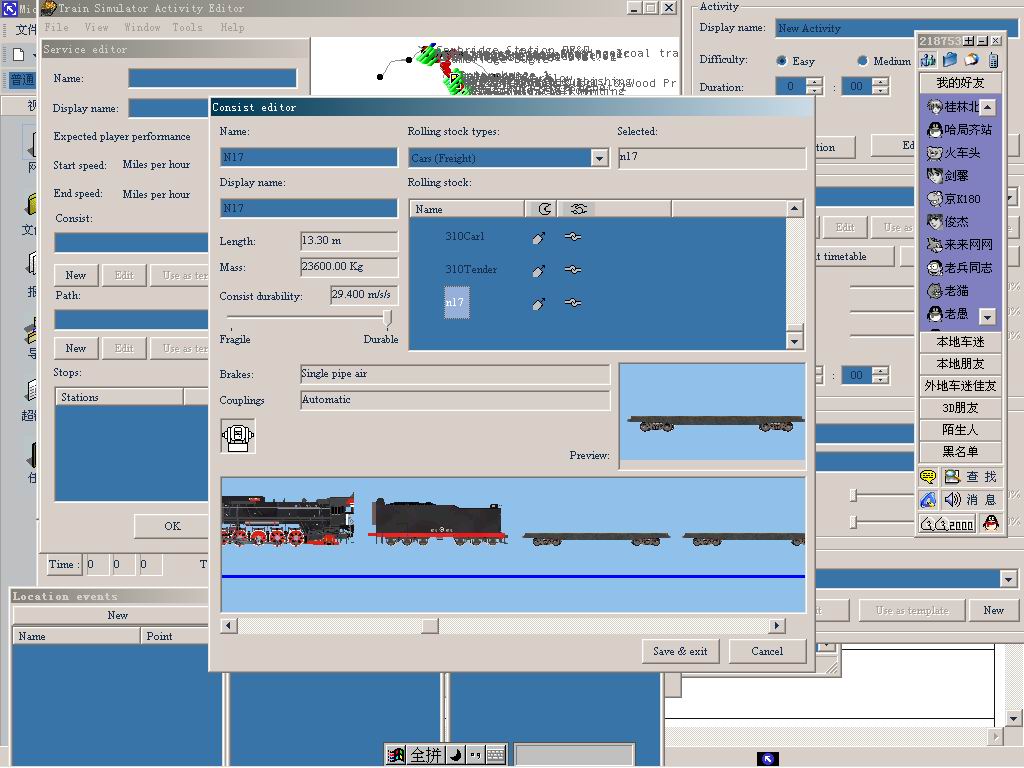Click Save & exit in Consist editor

pyautogui.click(x=680, y=651)
